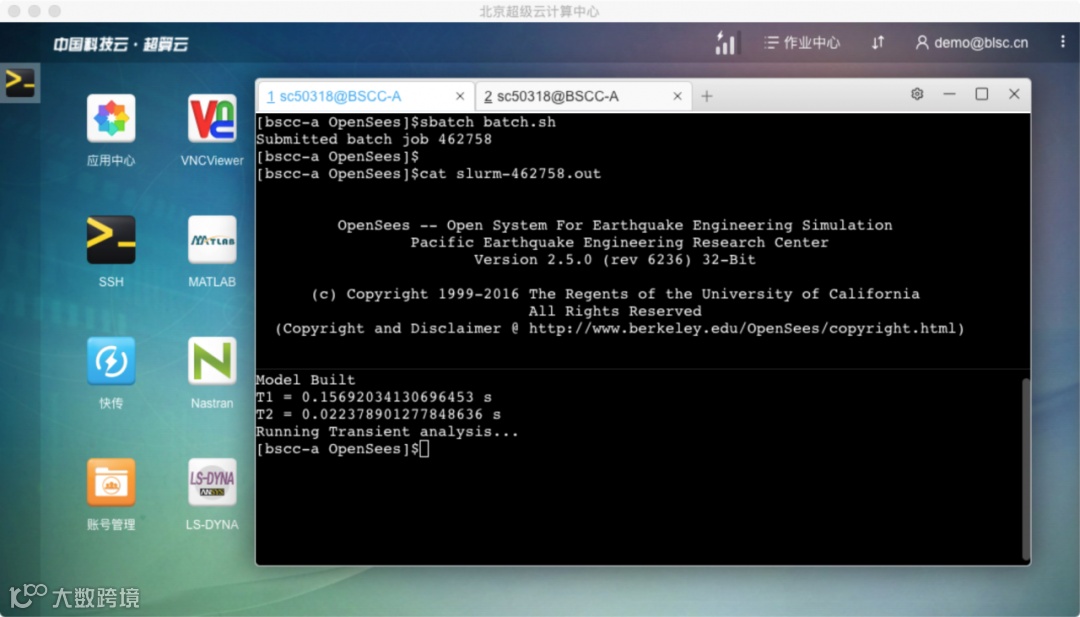The width and height of the screenshot is (1080, 617).
Task: Open terminal settings gear icon
Action: [x=917, y=94]
